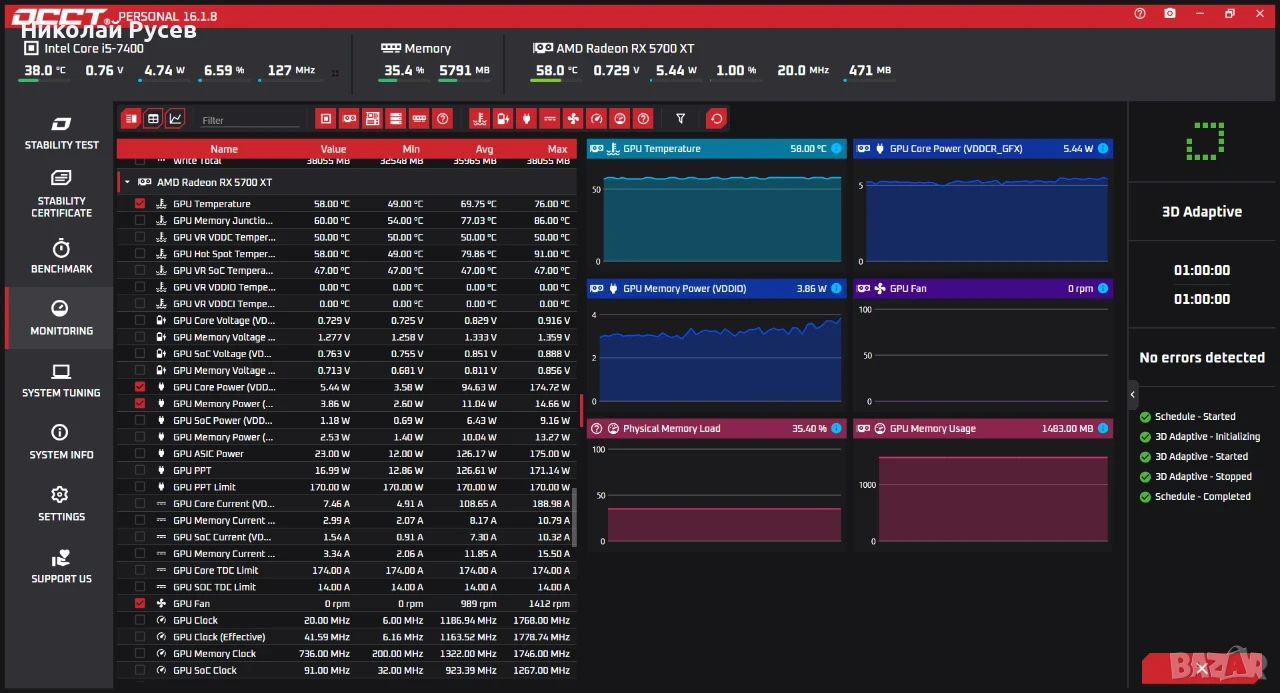Screen dimensions: 1280x693
Task: Check the GPU Core TDC Limit checkbox
Action: point(140,570)
